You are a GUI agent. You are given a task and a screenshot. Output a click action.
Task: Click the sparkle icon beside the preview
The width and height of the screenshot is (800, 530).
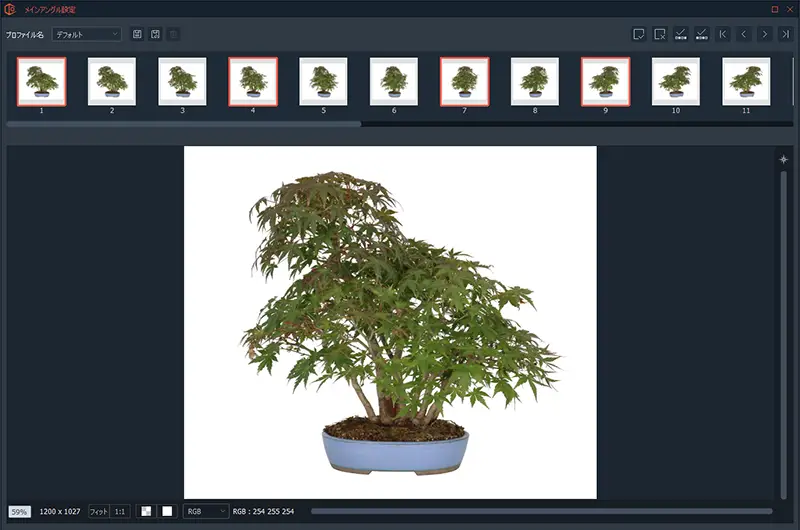point(783,159)
